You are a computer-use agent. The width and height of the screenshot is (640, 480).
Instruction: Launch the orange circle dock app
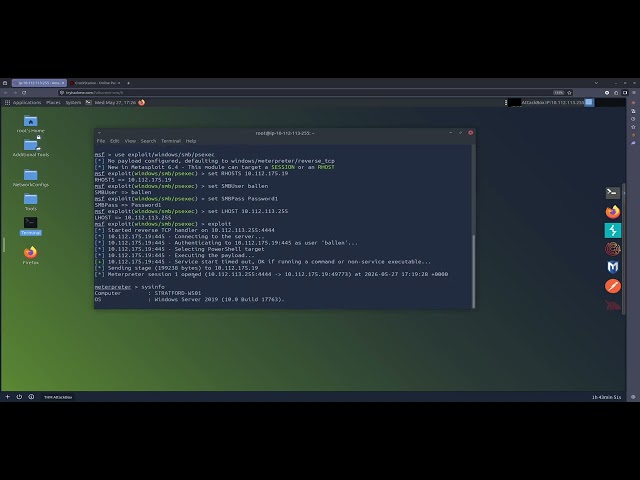pyautogui.click(x=613, y=286)
